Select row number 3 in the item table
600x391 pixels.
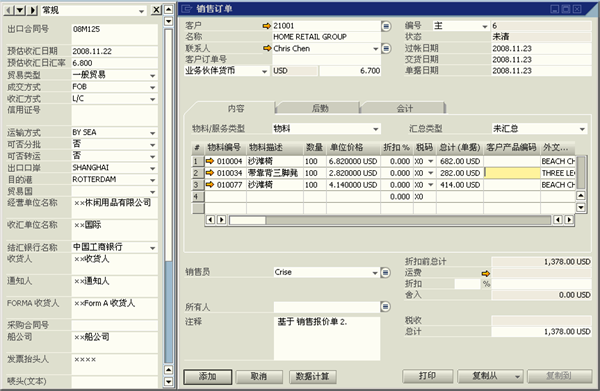(x=197, y=185)
